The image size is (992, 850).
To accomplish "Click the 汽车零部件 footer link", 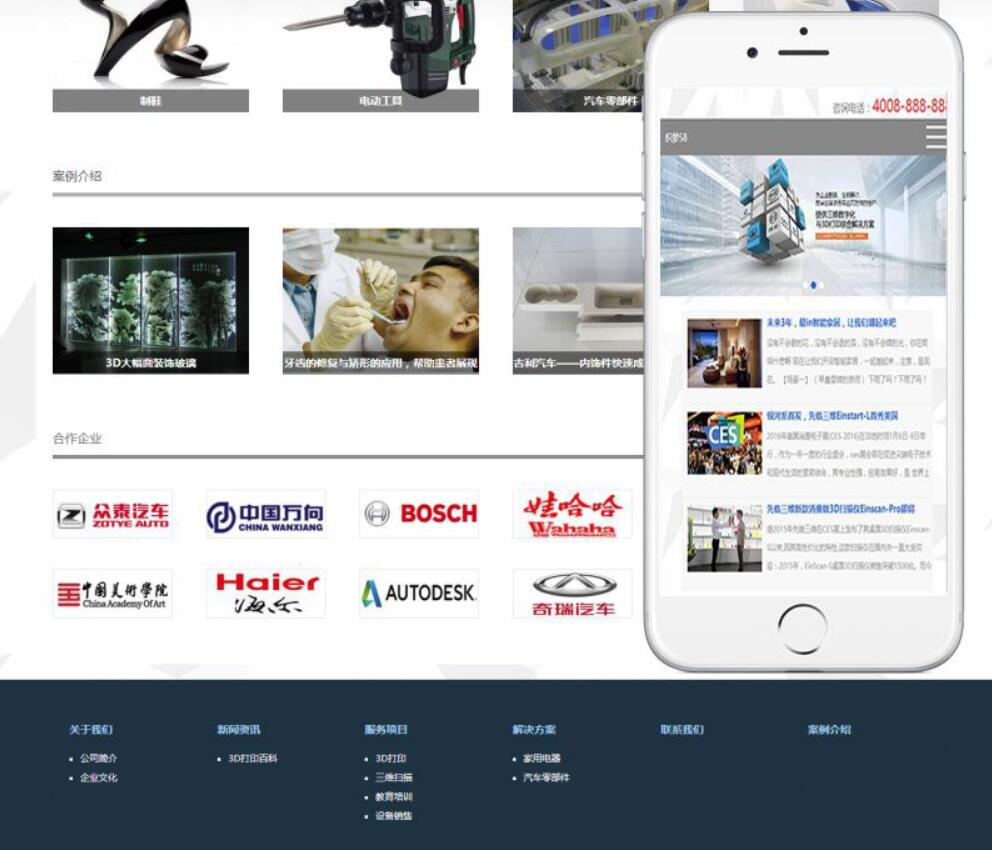I will [x=546, y=778].
